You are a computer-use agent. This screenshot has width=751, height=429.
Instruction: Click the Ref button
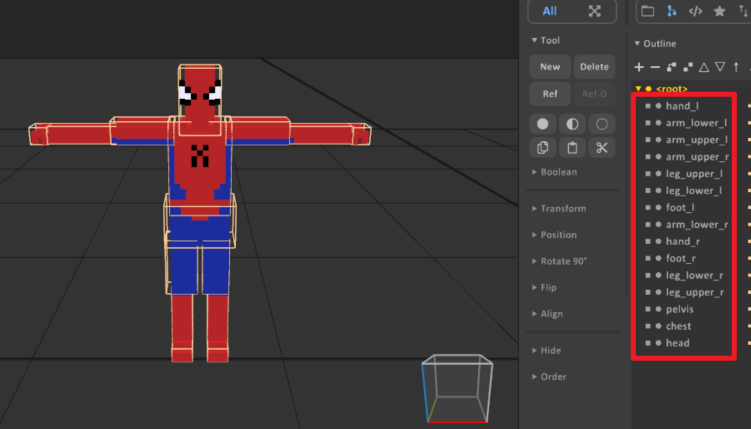click(550, 94)
